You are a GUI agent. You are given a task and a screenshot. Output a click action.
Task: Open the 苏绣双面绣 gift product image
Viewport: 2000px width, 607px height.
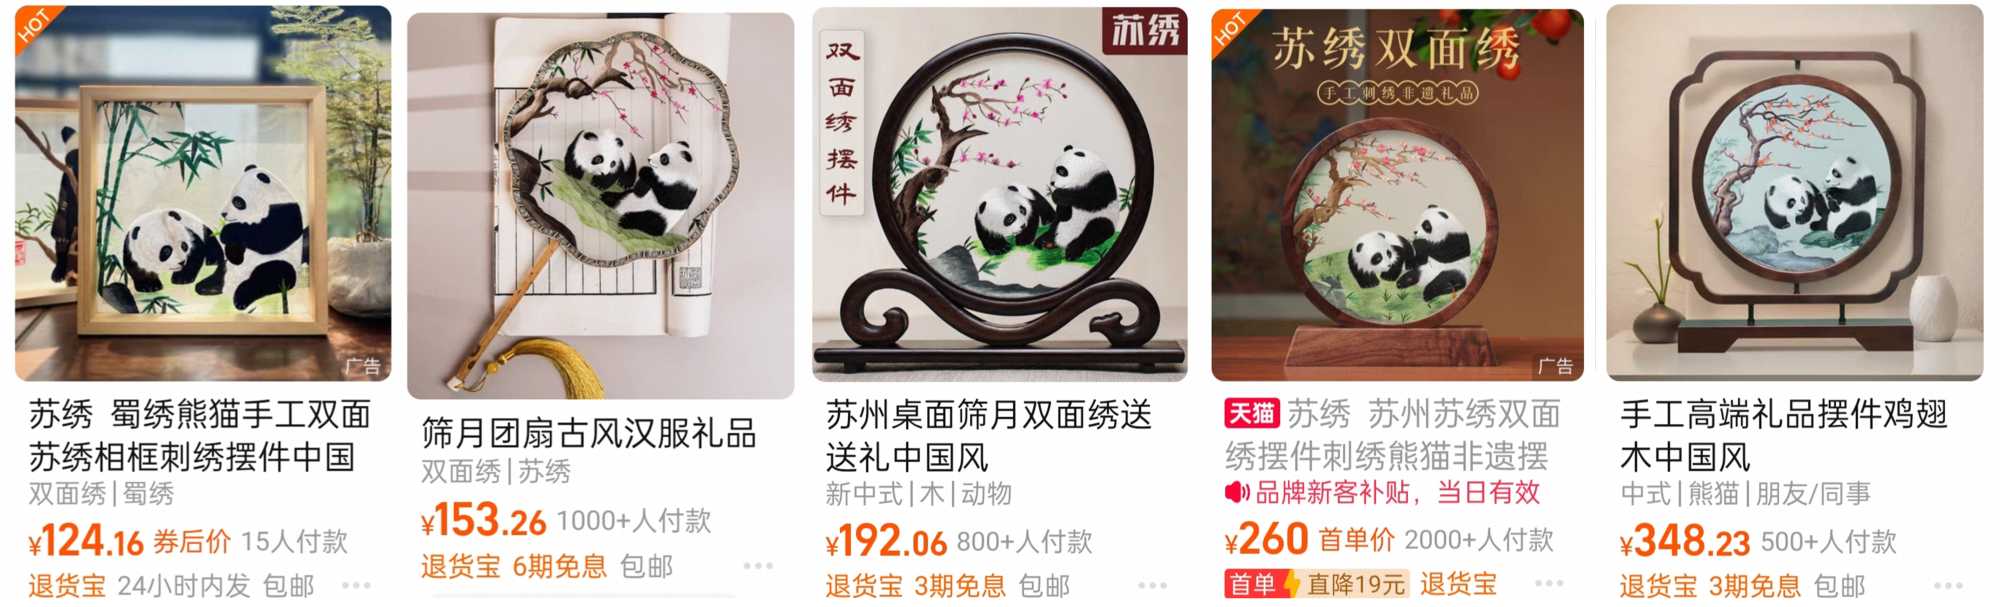[x=1398, y=193]
